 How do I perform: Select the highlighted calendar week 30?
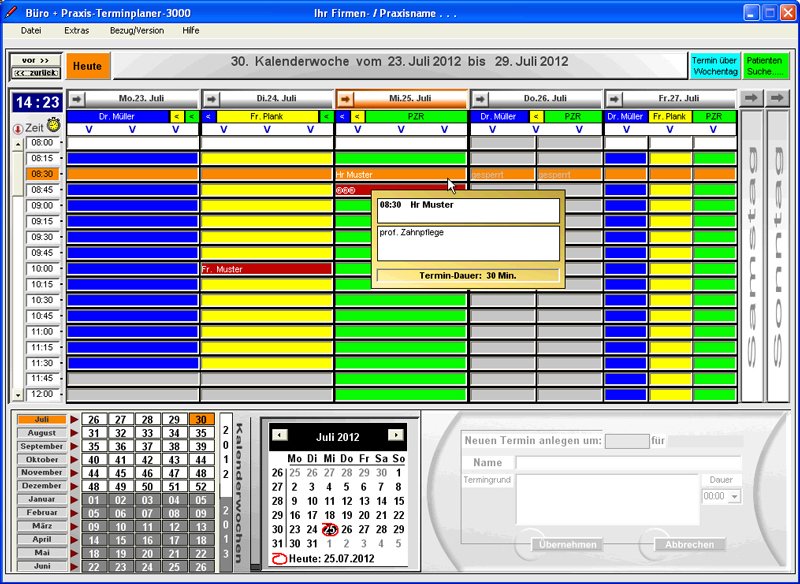click(201, 419)
